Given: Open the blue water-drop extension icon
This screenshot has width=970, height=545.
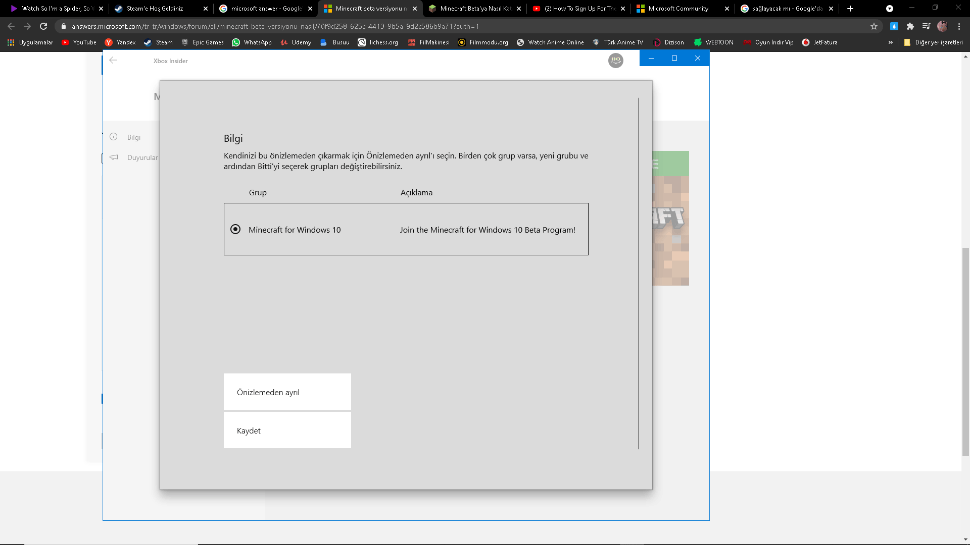Looking at the screenshot, I should [894, 27].
